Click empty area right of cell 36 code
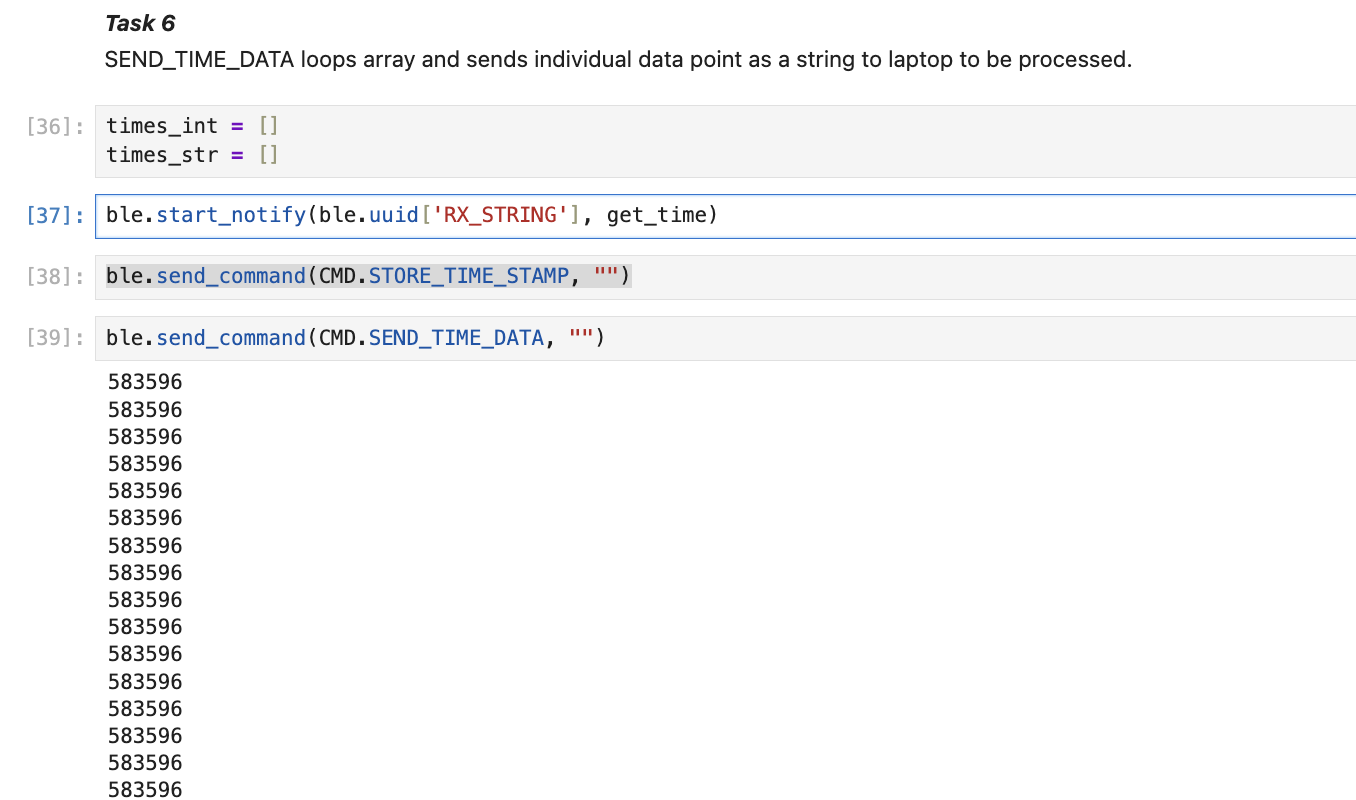 pyautogui.click(x=800, y=141)
